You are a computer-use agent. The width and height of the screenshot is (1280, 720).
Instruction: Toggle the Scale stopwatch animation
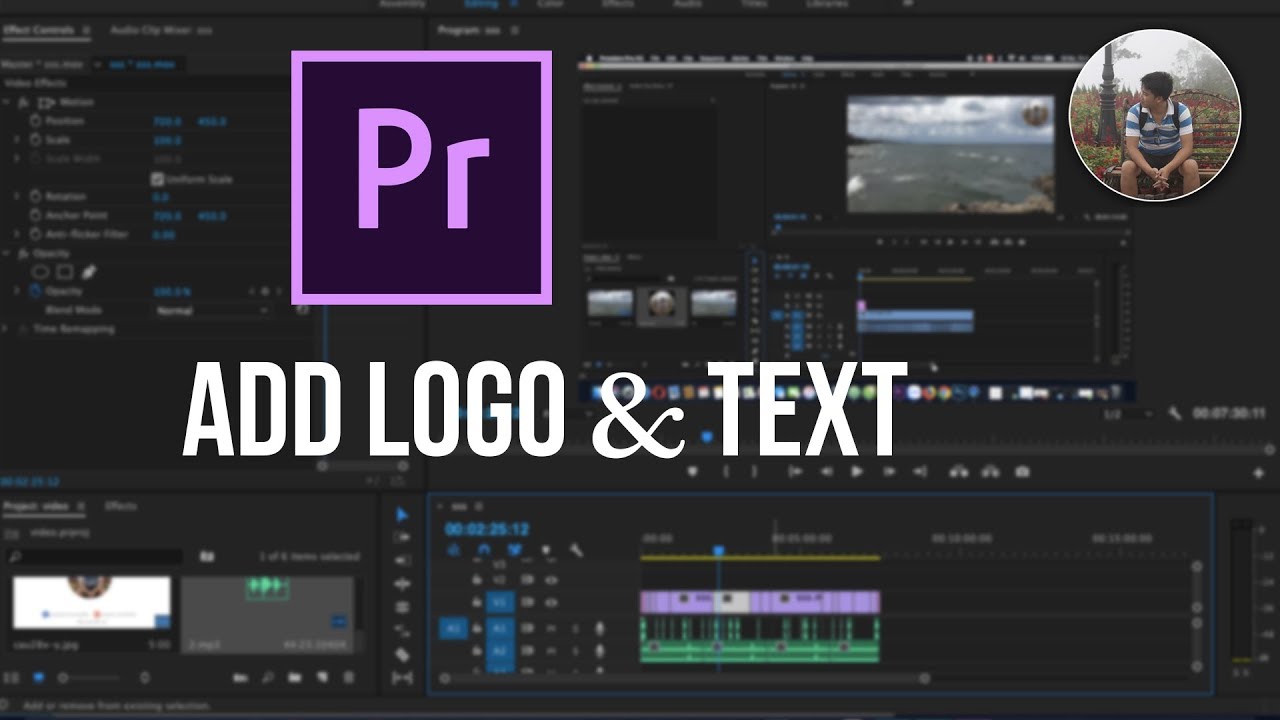36,140
